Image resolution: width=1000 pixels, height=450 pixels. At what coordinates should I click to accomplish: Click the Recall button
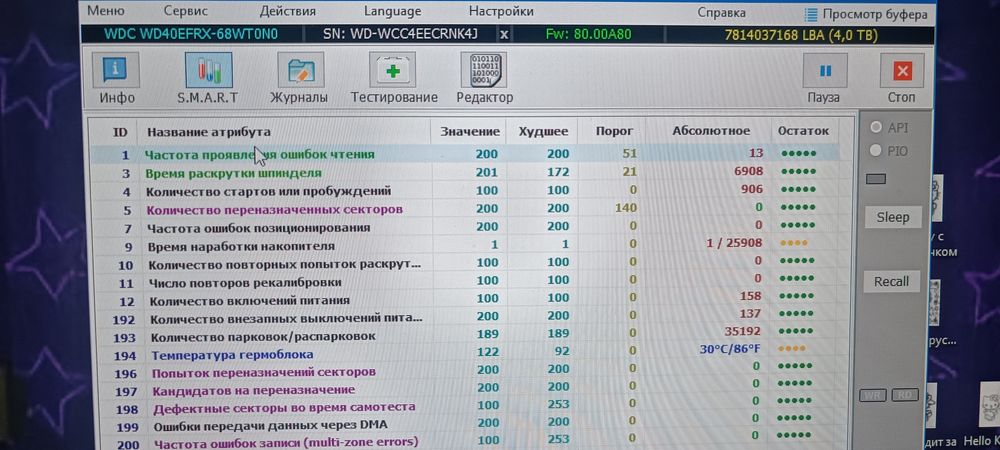(x=892, y=281)
